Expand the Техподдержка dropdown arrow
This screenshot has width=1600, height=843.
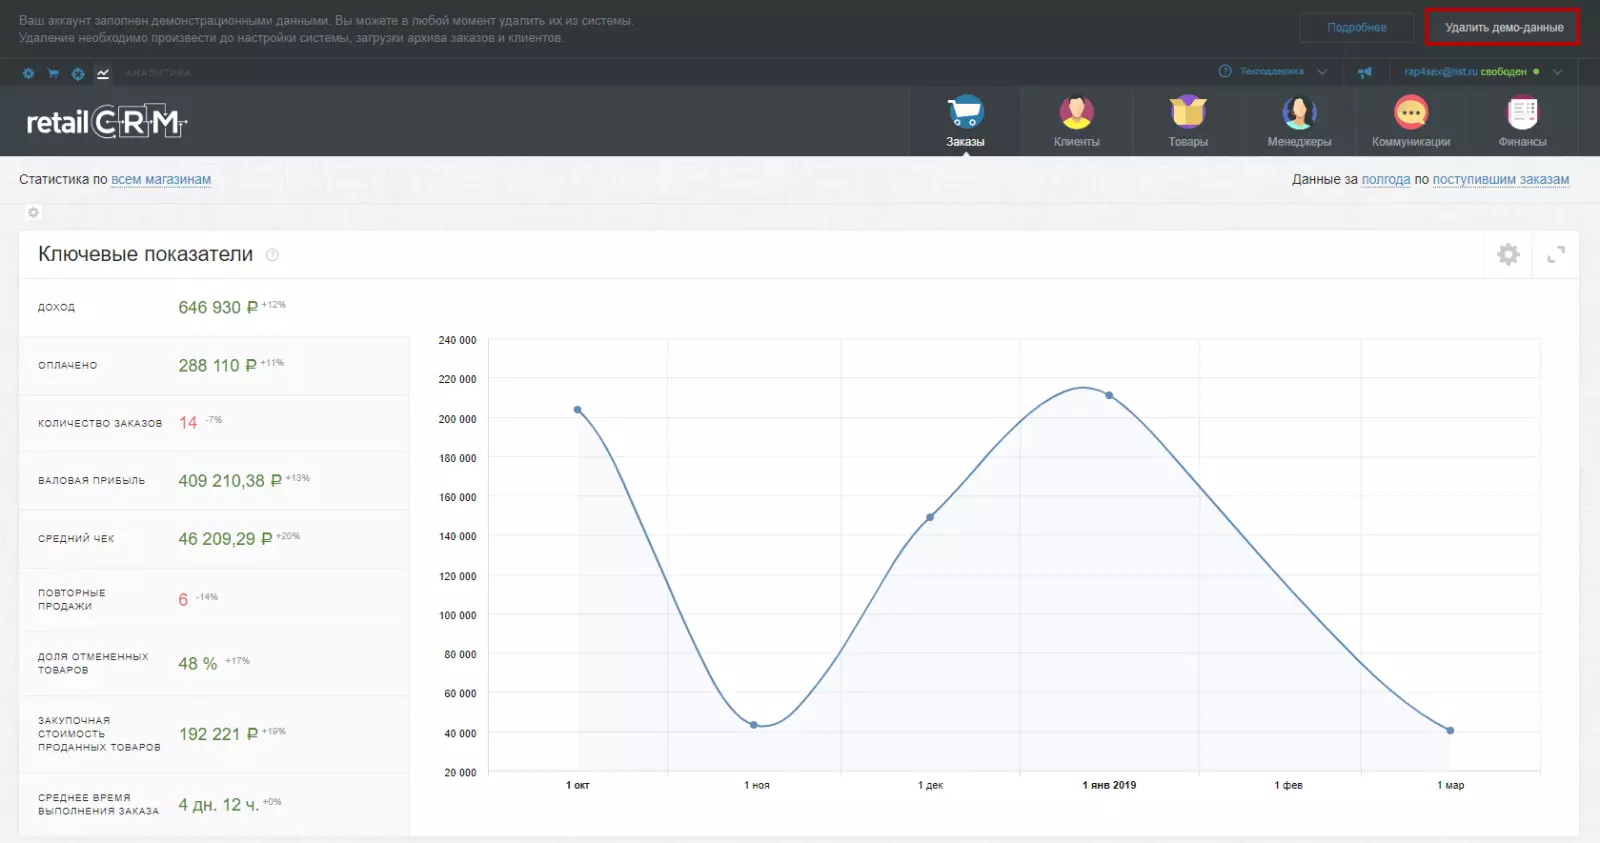pos(1322,72)
